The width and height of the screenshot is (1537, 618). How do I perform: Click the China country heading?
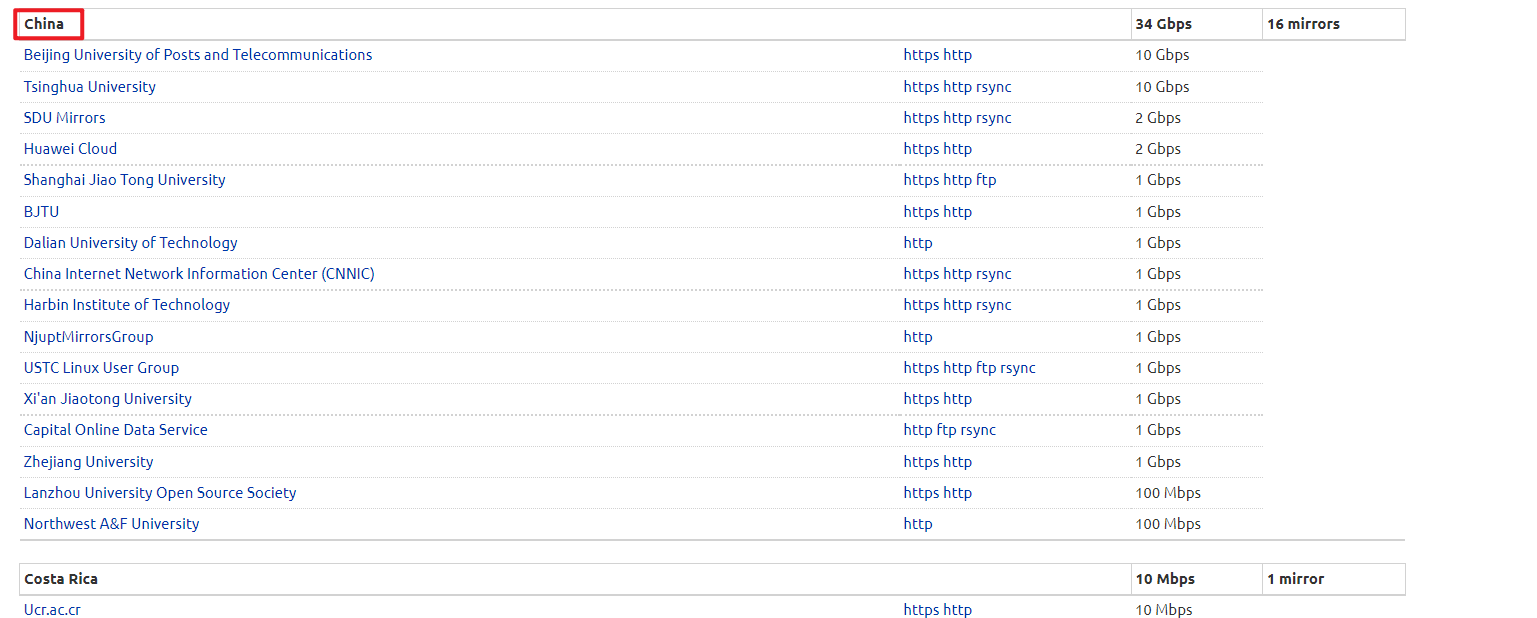tap(44, 24)
